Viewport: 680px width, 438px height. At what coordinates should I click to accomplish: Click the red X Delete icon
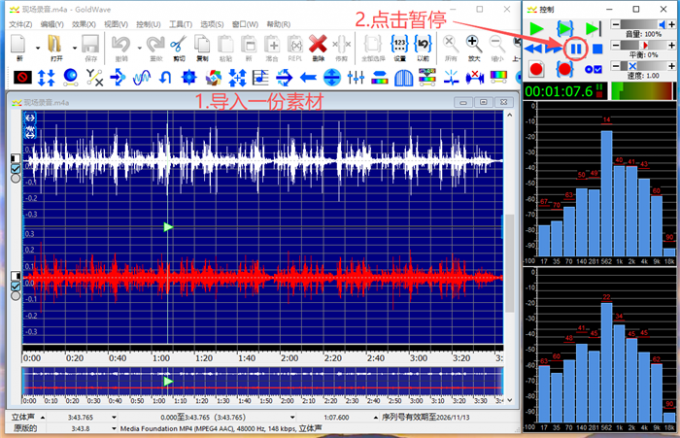pyautogui.click(x=318, y=44)
